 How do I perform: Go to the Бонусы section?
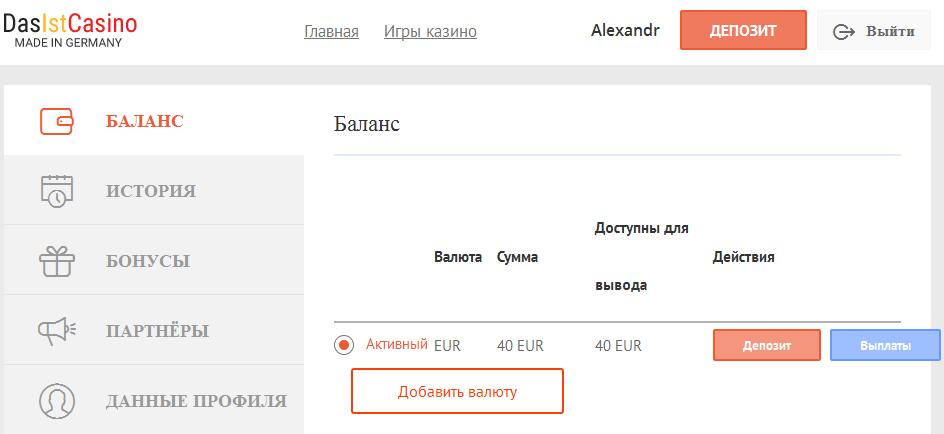tap(147, 261)
